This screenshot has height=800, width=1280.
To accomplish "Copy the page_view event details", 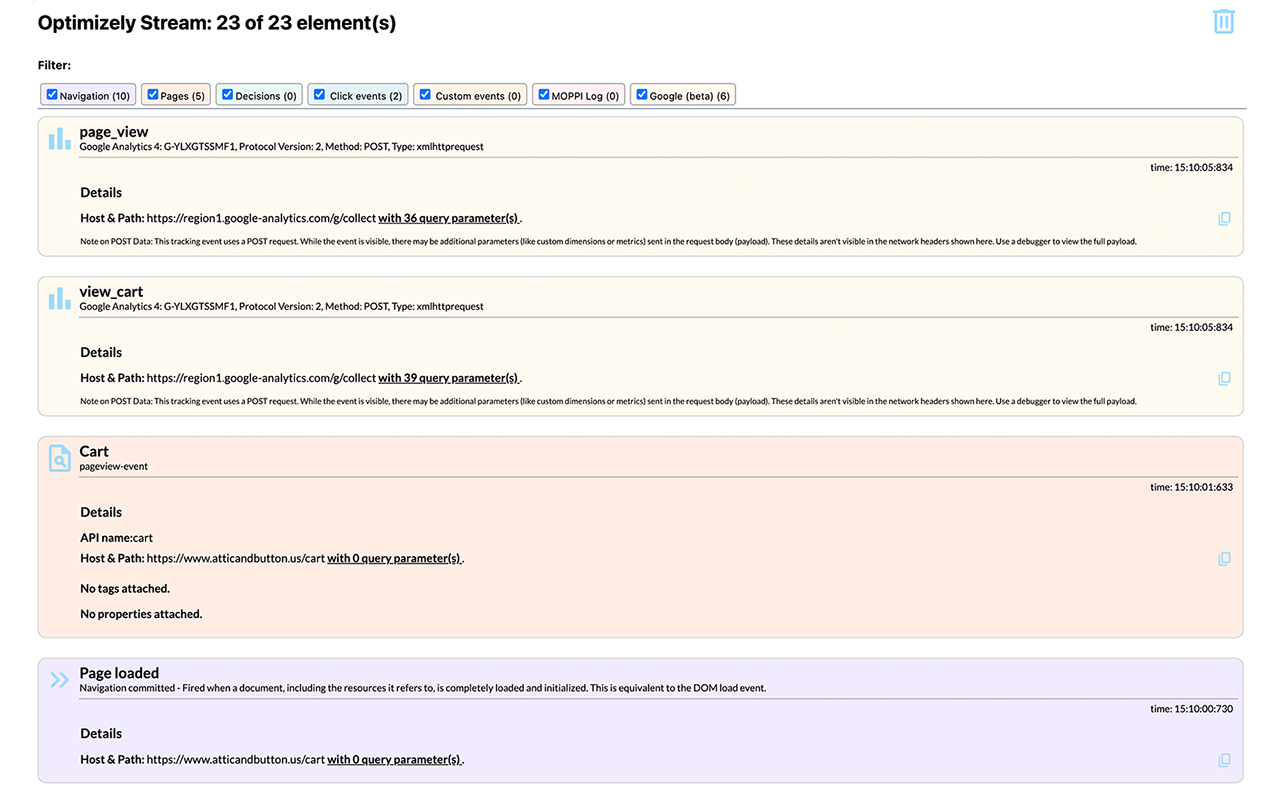I will click(1224, 218).
